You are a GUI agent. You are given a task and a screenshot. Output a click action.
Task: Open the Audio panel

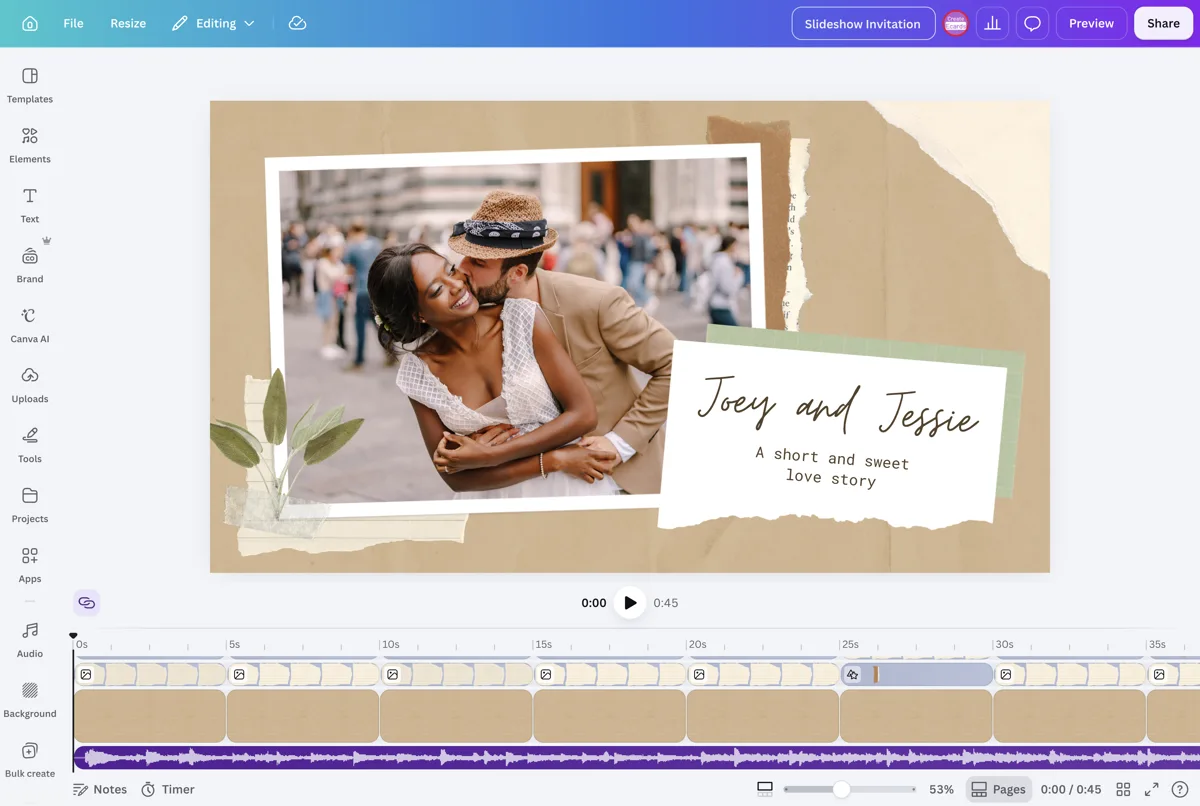tap(30, 640)
